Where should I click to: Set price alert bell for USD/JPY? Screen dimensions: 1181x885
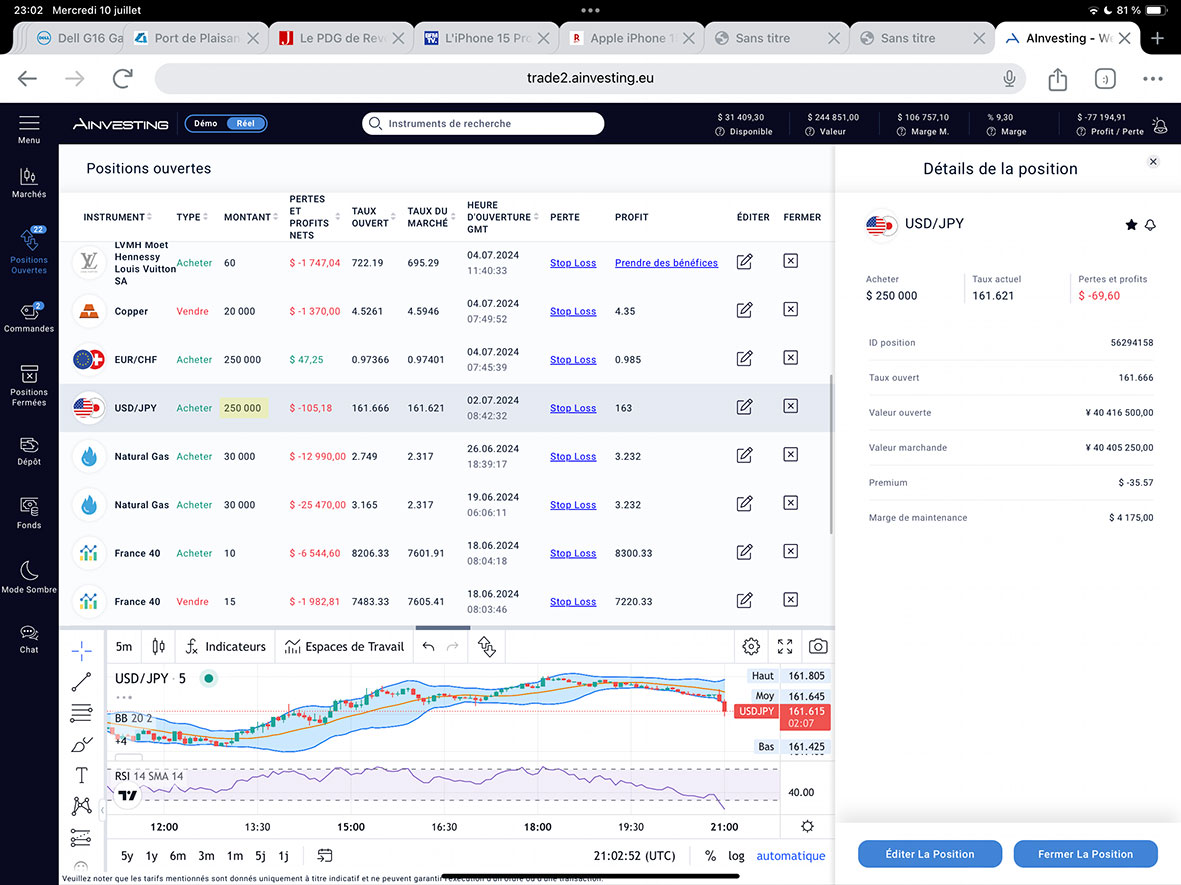point(1150,225)
